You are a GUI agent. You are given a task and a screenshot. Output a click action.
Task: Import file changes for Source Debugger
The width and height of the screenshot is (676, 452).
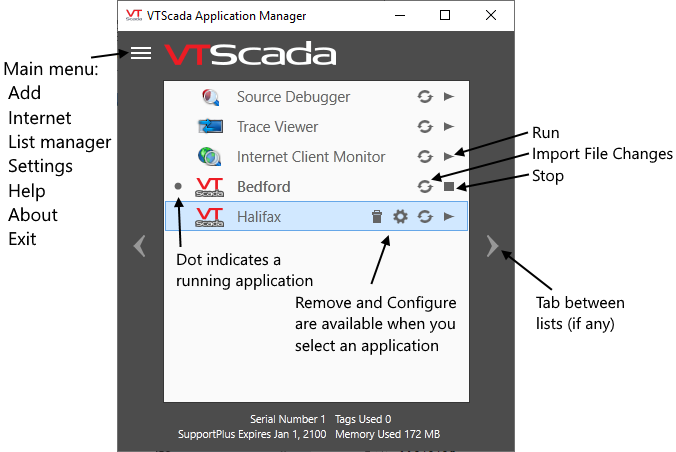click(x=425, y=97)
